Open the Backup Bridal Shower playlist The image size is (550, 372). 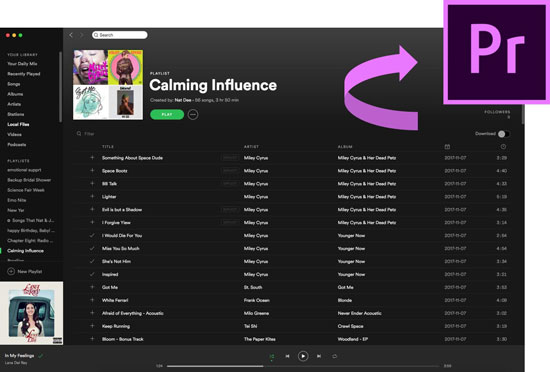tap(29, 180)
